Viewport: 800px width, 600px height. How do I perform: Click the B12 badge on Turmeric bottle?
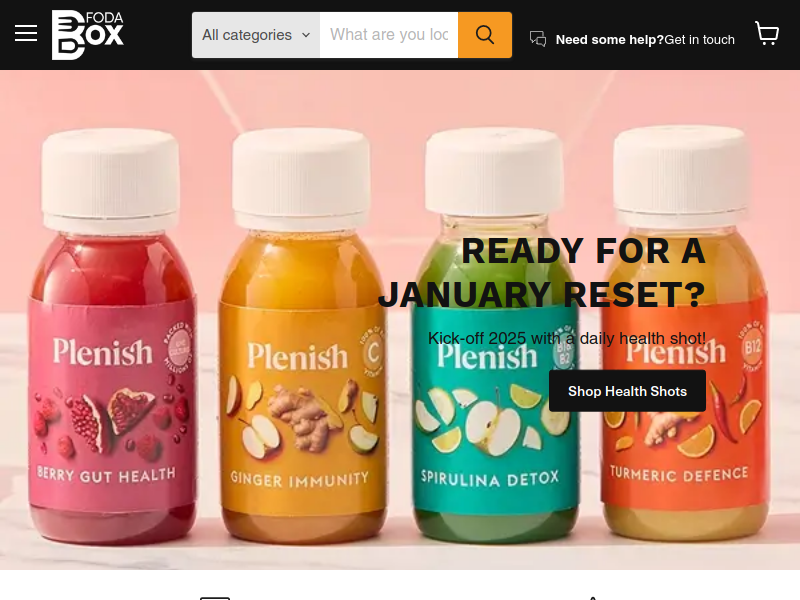[x=752, y=347]
